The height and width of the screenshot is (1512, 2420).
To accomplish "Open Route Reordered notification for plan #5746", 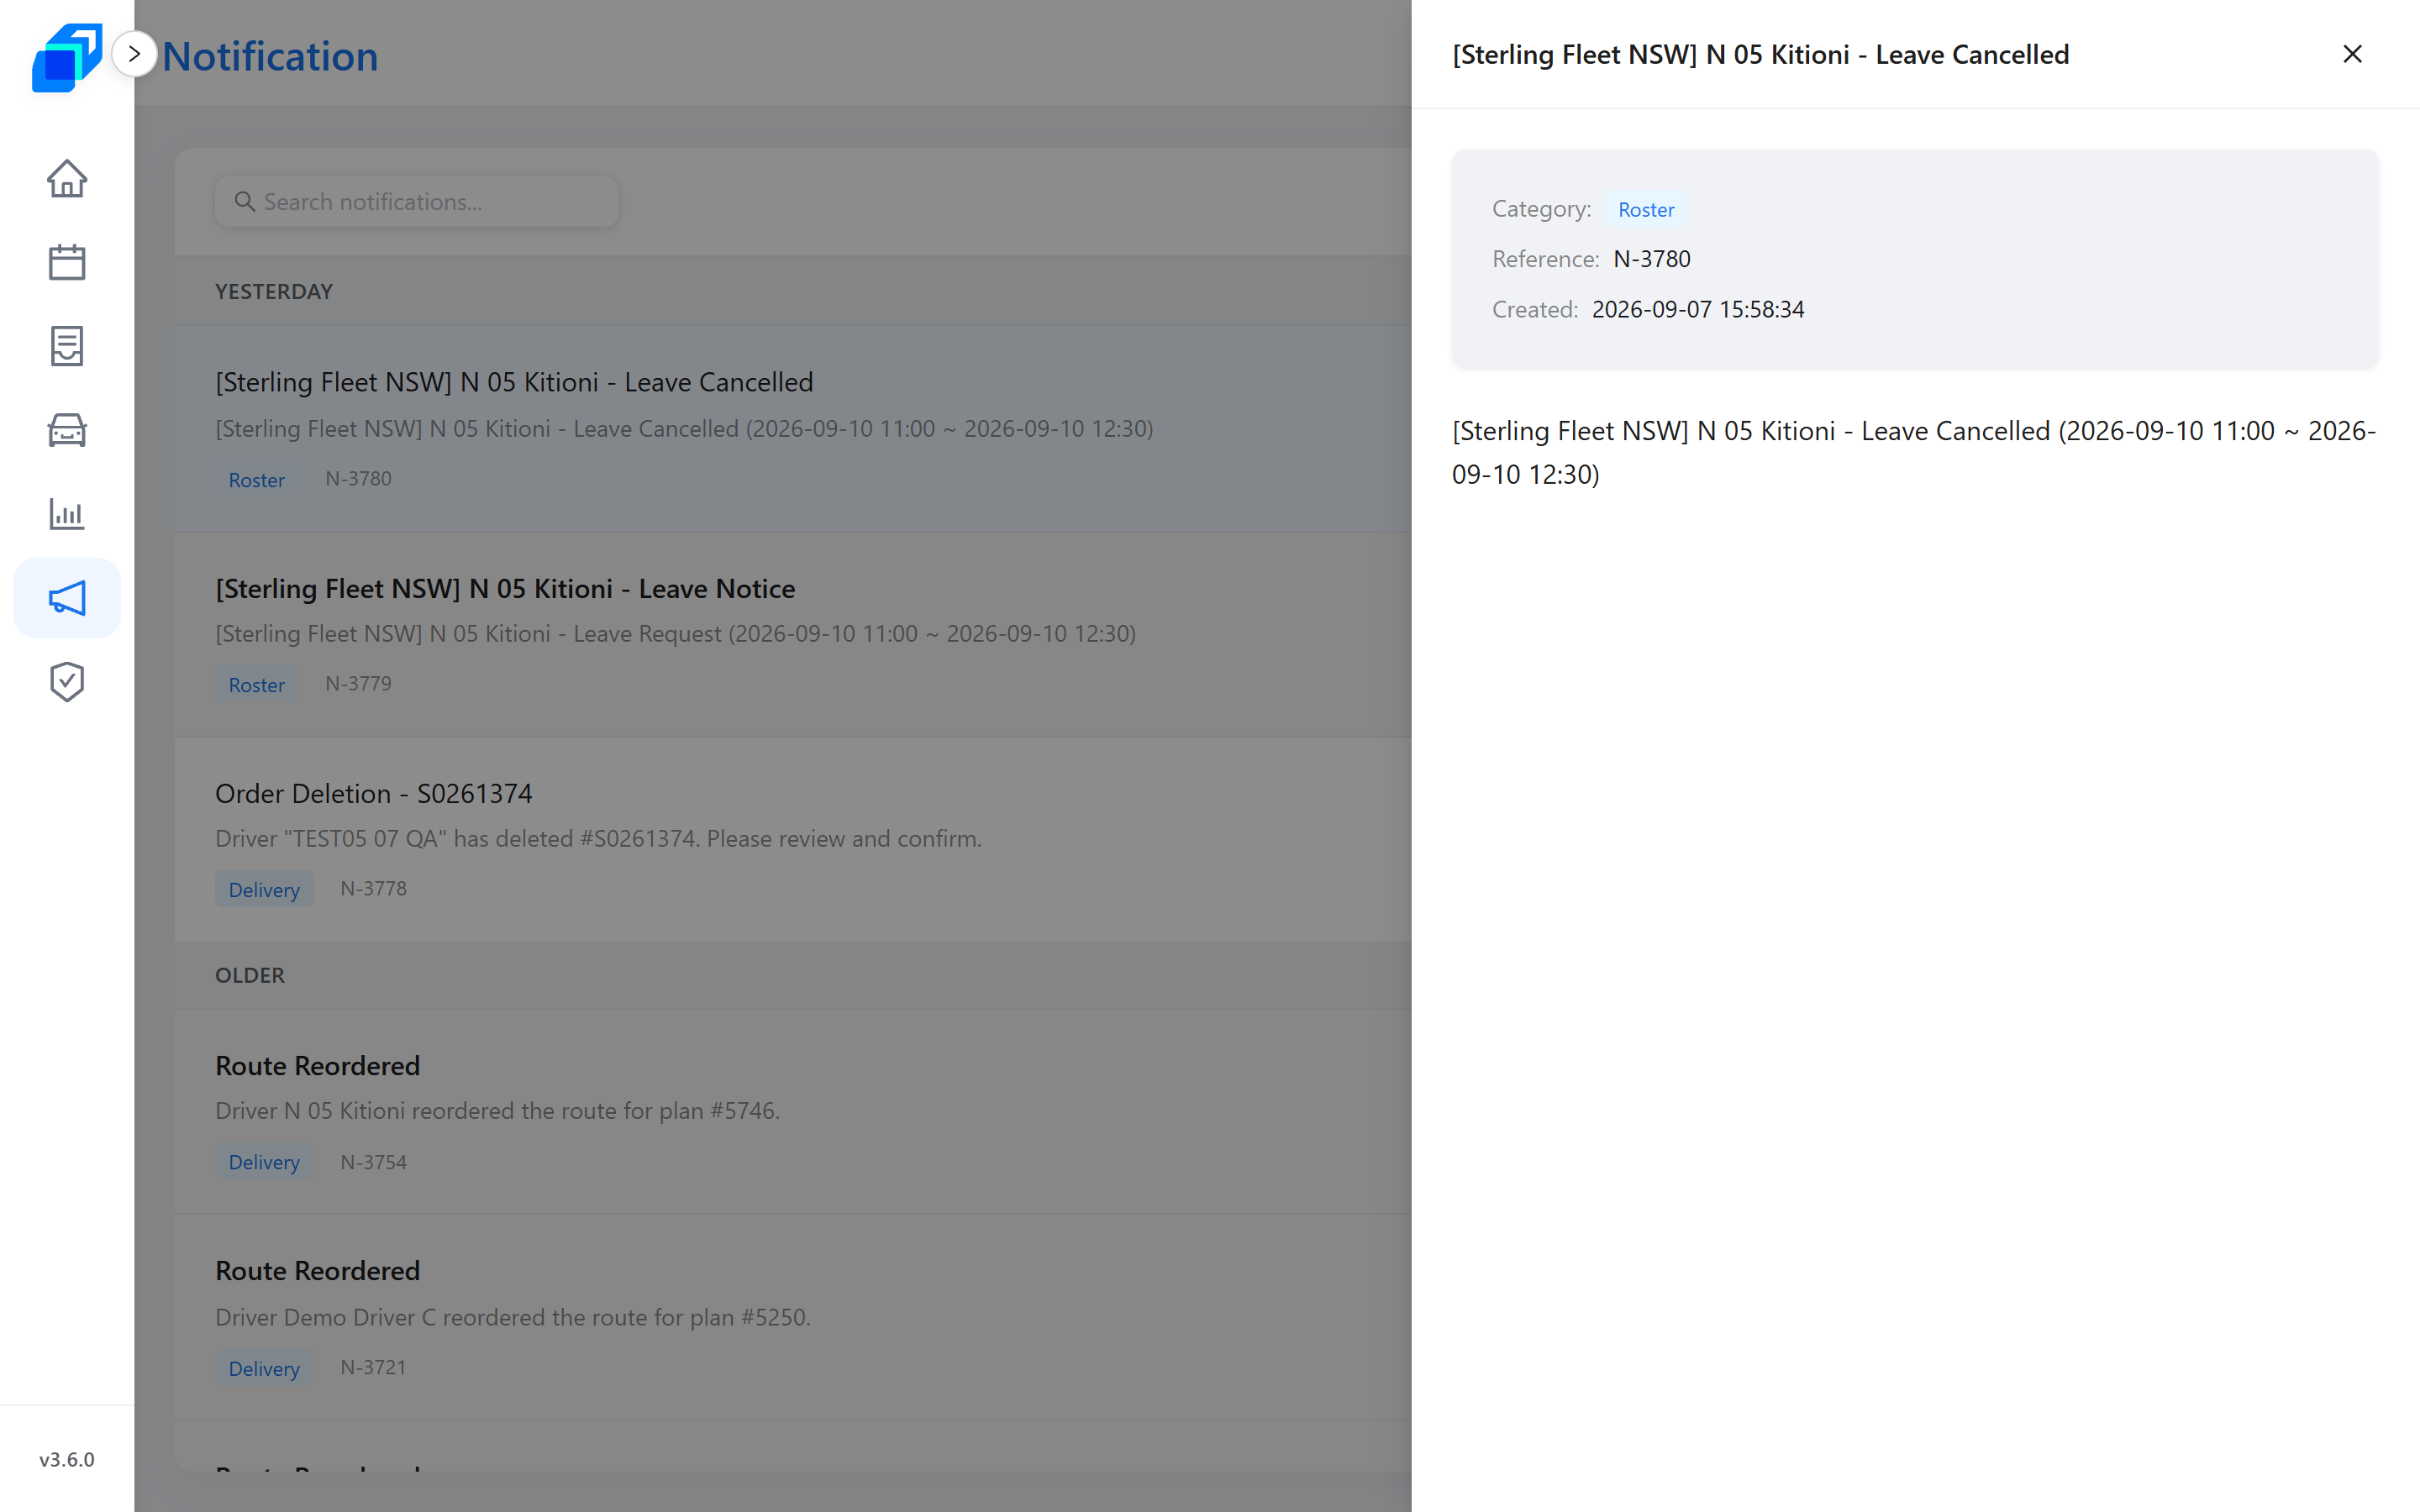I will pyautogui.click(x=793, y=1112).
